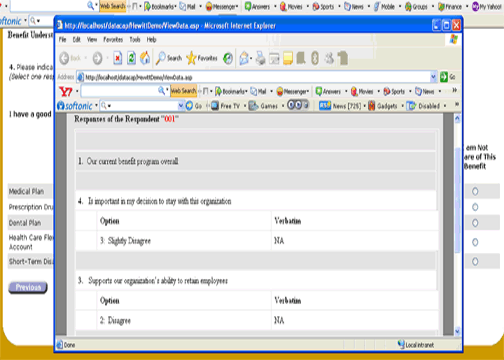Open the Mail icon dropdown arrow
Image resolution: width=504 pixels, height=360 pixels.
(251, 59)
